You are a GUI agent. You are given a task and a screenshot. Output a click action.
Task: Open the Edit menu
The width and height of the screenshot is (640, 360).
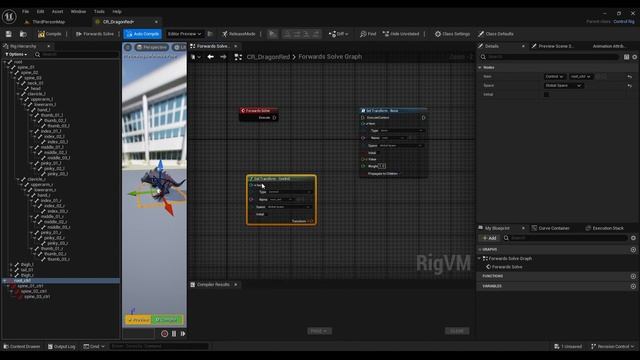point(40,11)
